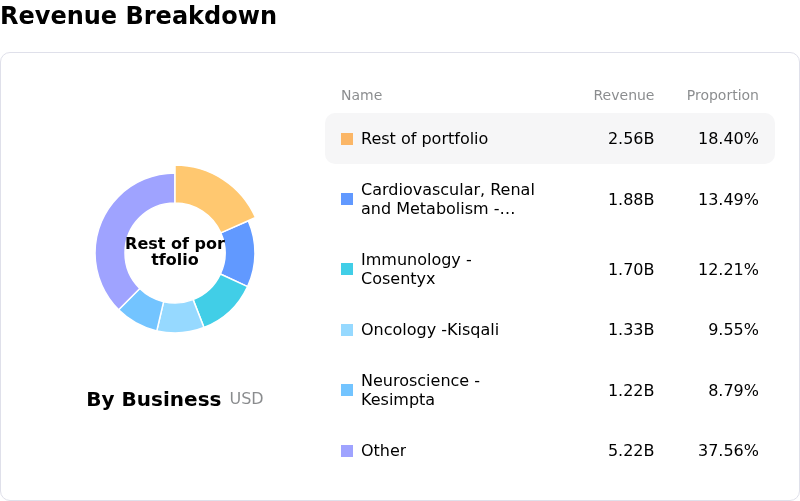Click the teal Immunology Cosentyx swatch
This screenshot has width=800, height=501.
point(347,269)
